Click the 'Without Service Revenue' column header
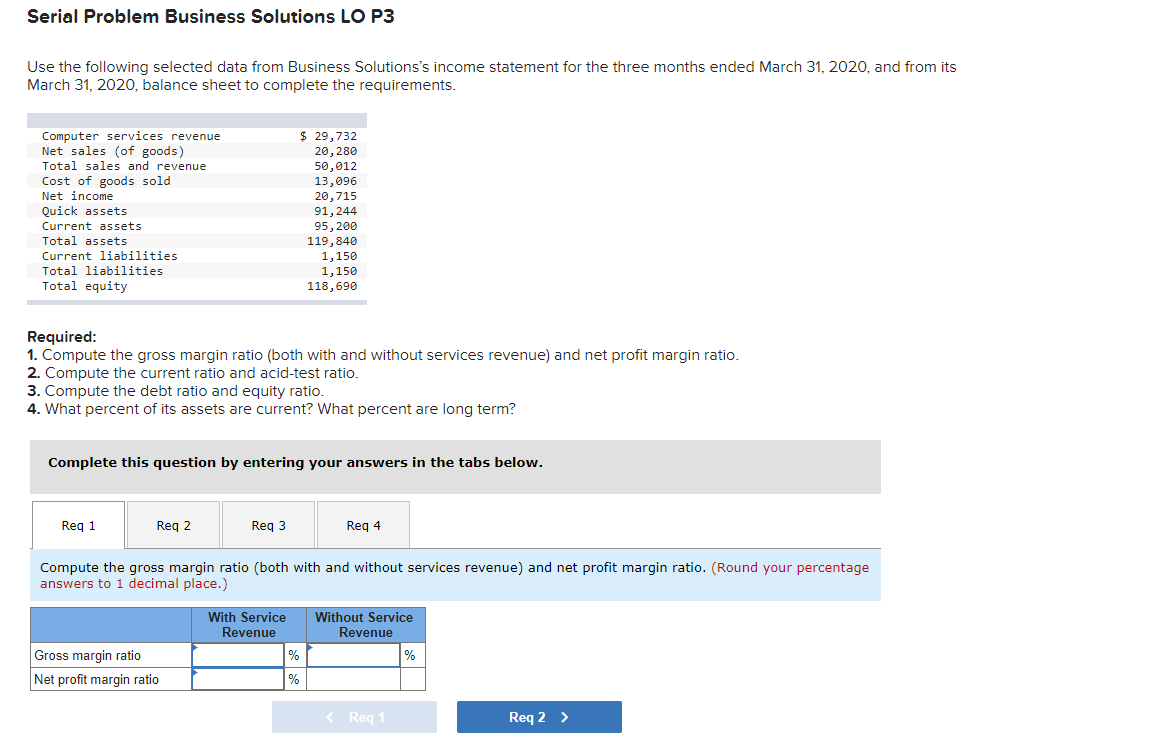 tap(365, 624)
